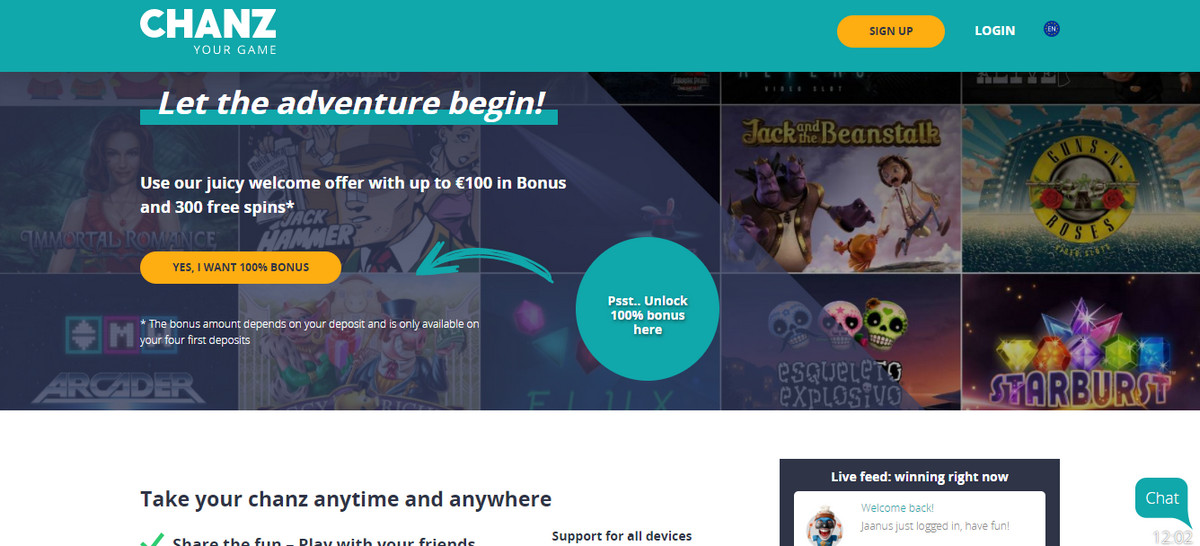The width and height of the screenshot is (1200, 546).
Task: Click the Let the adventure begin banner heading
Action: pyautogui.click(x=351, y=103)
